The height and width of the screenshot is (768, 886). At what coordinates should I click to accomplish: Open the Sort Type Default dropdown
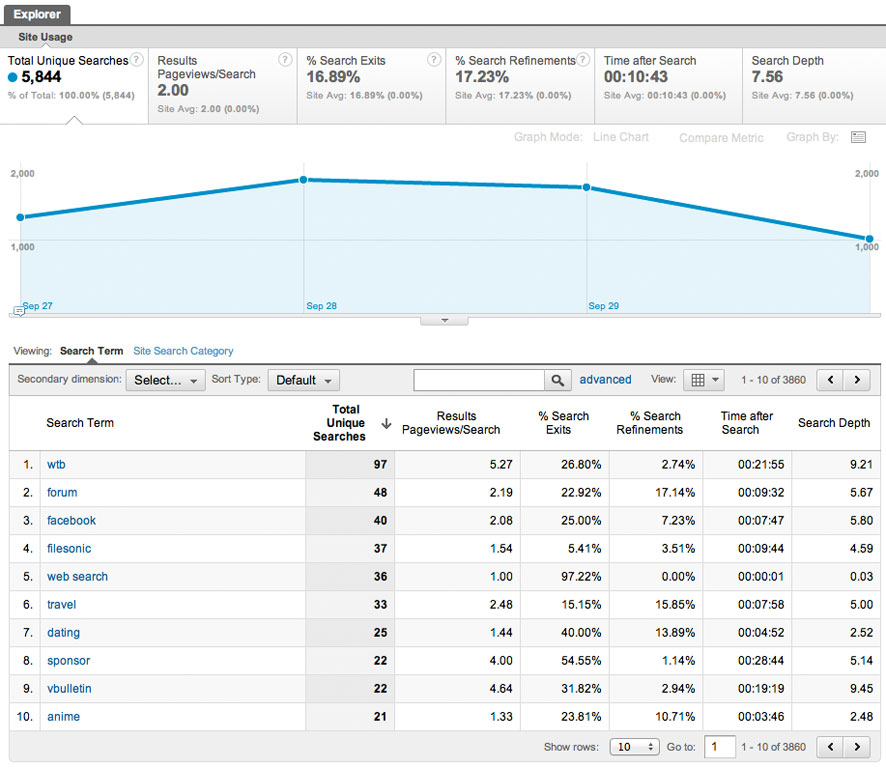303,380
